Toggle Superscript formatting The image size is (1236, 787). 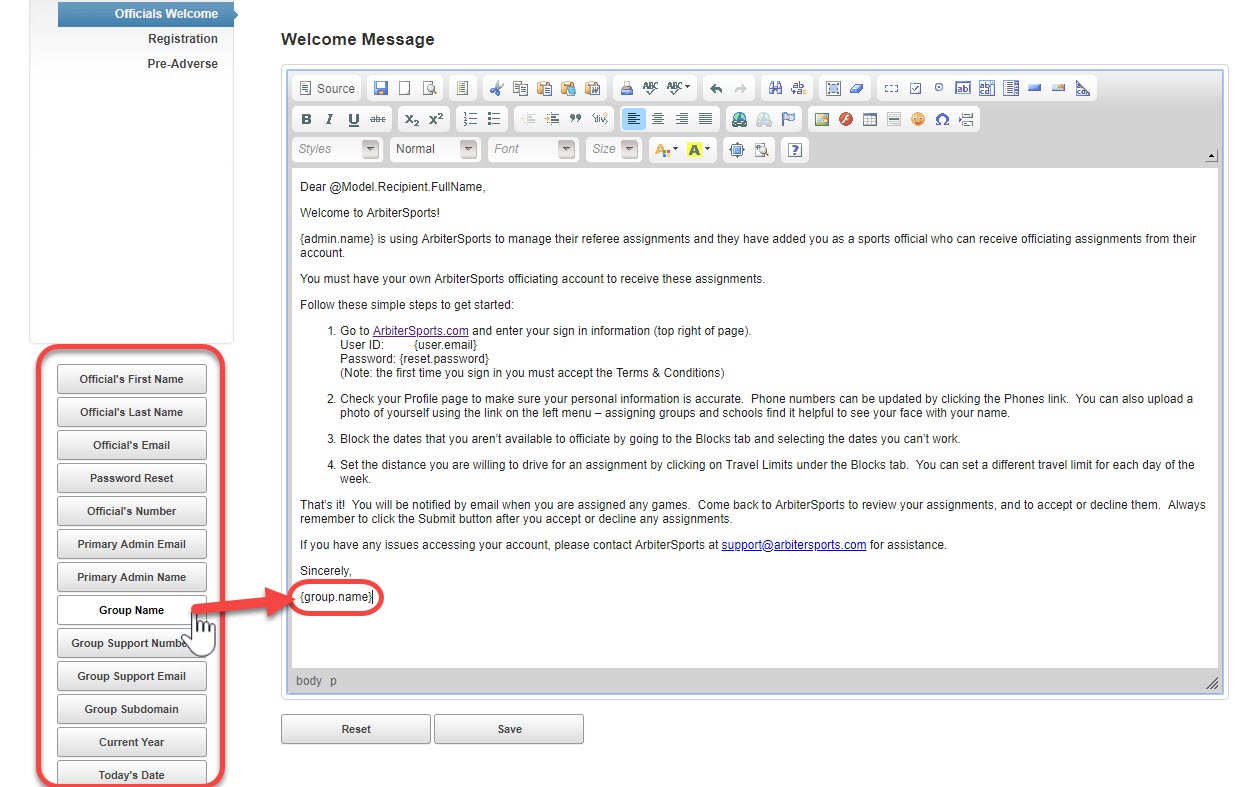[x=436, y=119]
